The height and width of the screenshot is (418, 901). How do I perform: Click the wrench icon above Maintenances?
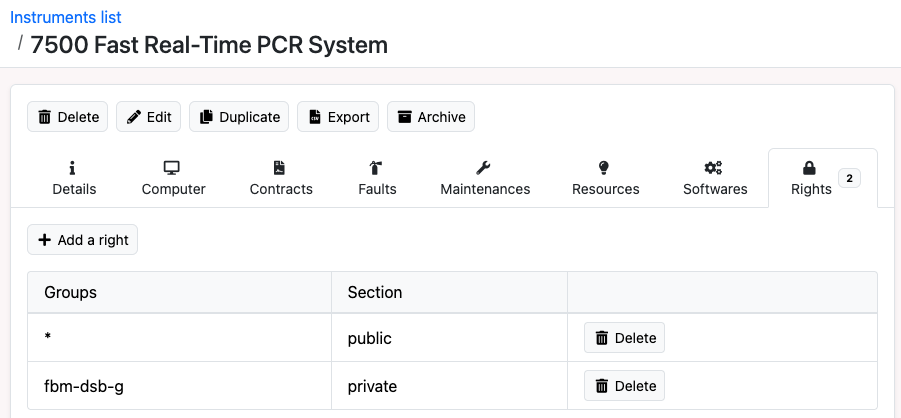coord(483,168)
